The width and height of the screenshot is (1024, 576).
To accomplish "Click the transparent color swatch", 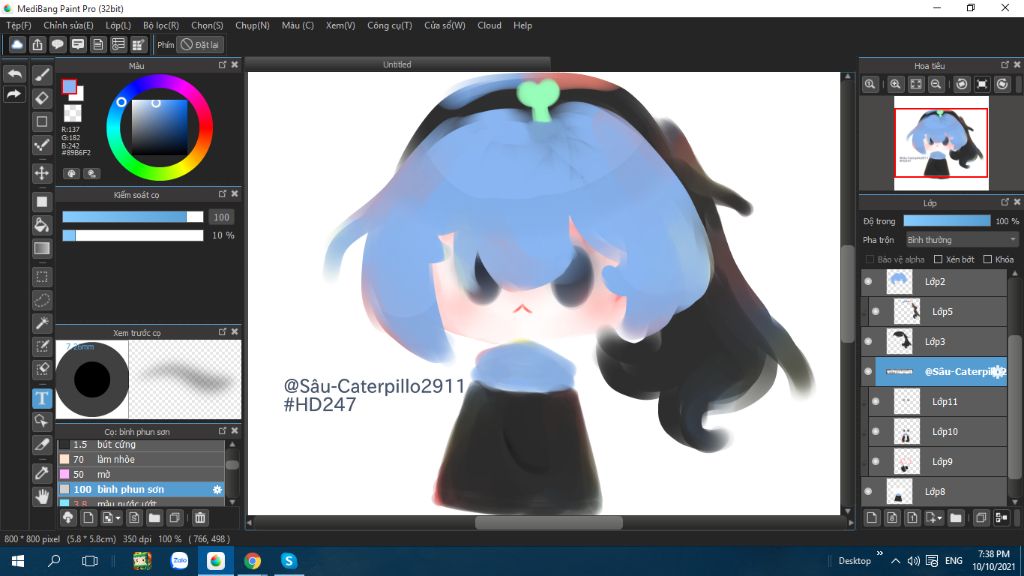I will 72,113.
